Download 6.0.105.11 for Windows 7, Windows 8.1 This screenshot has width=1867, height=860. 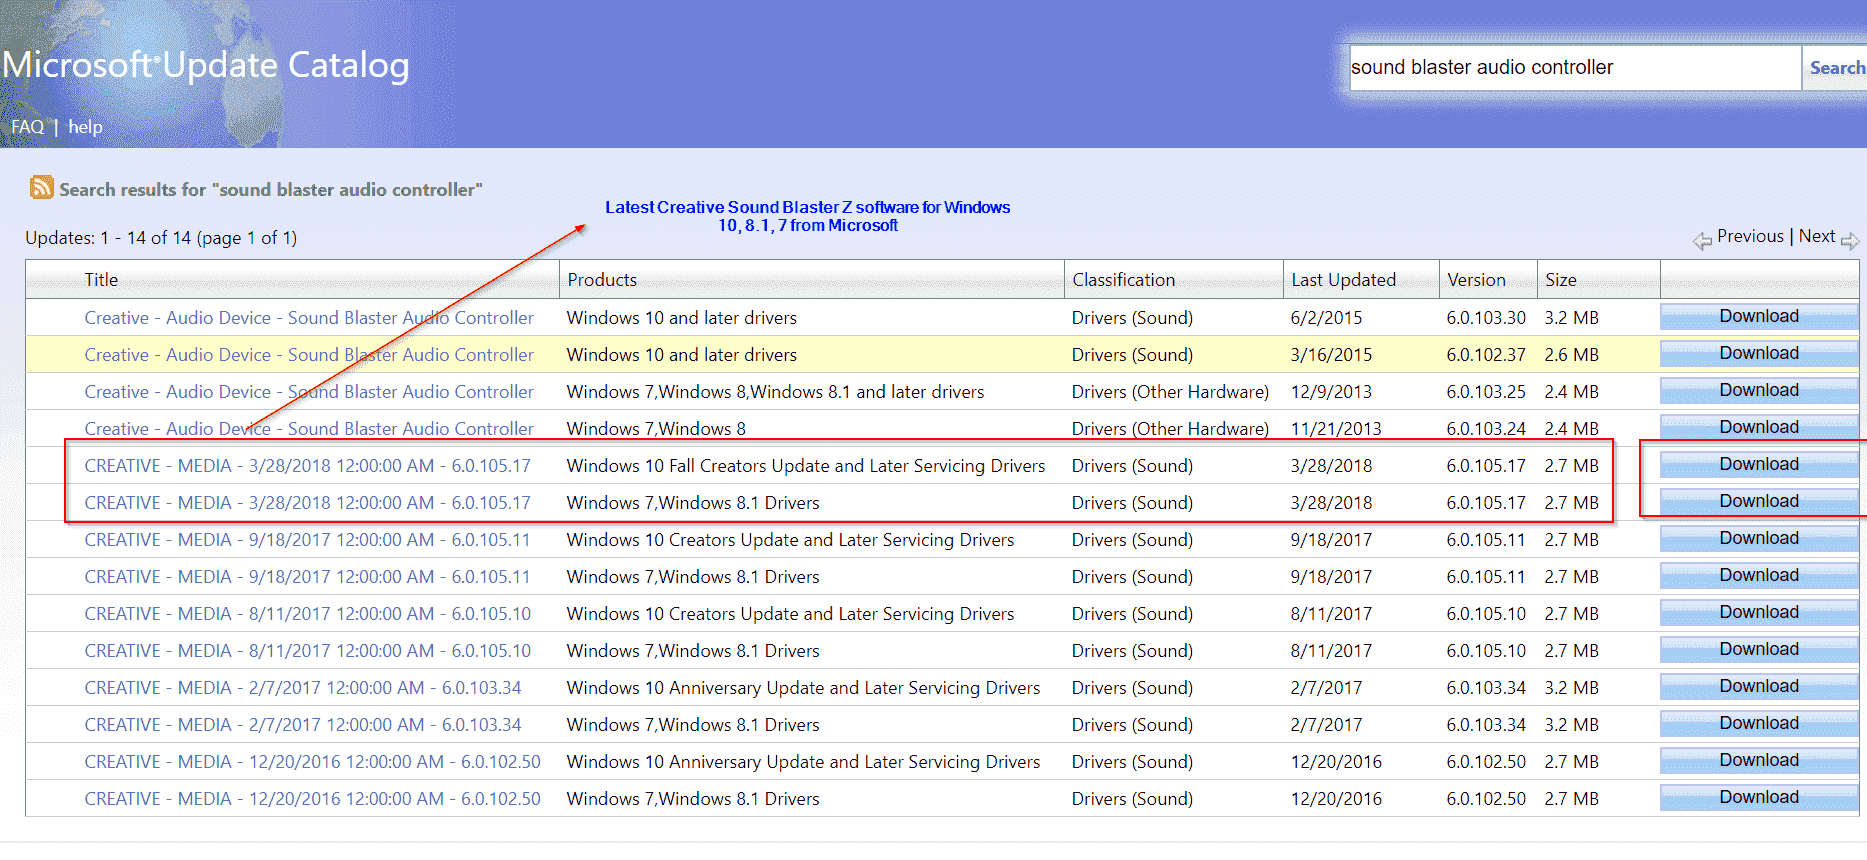[x=1759, y=575]
